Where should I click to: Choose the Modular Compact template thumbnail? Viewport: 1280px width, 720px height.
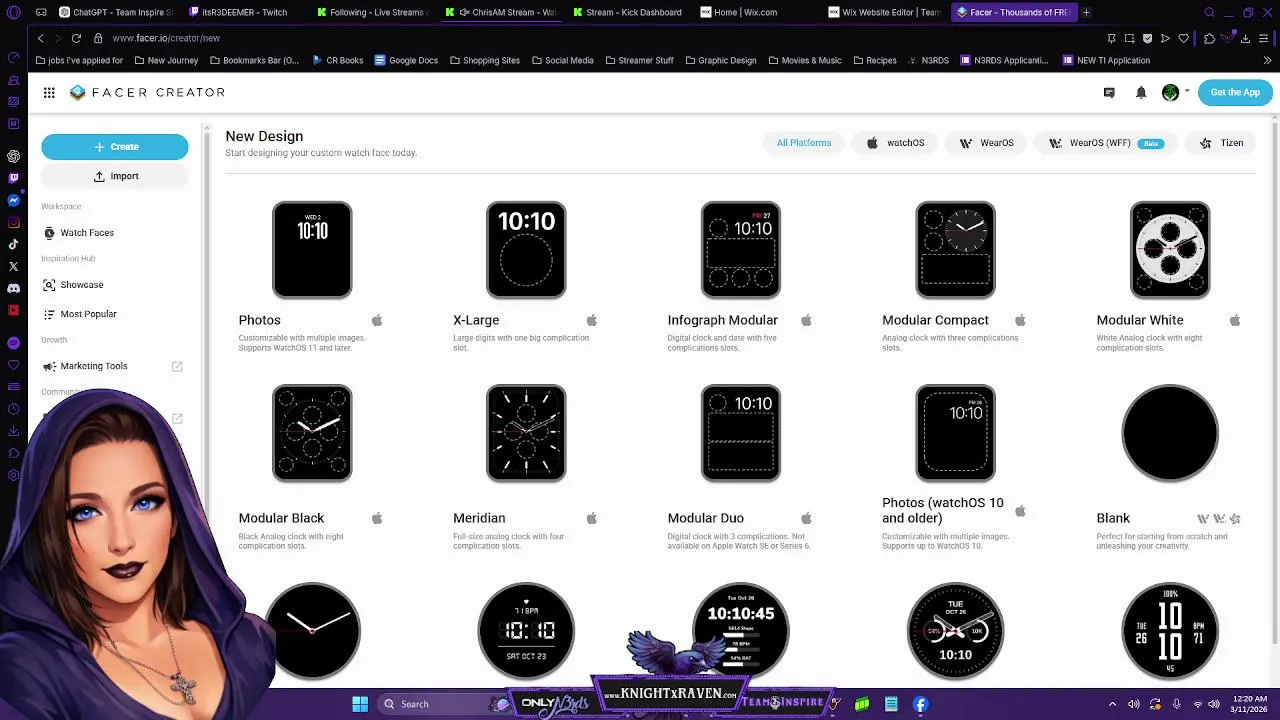pyautogui.click(x=955, y=250)
